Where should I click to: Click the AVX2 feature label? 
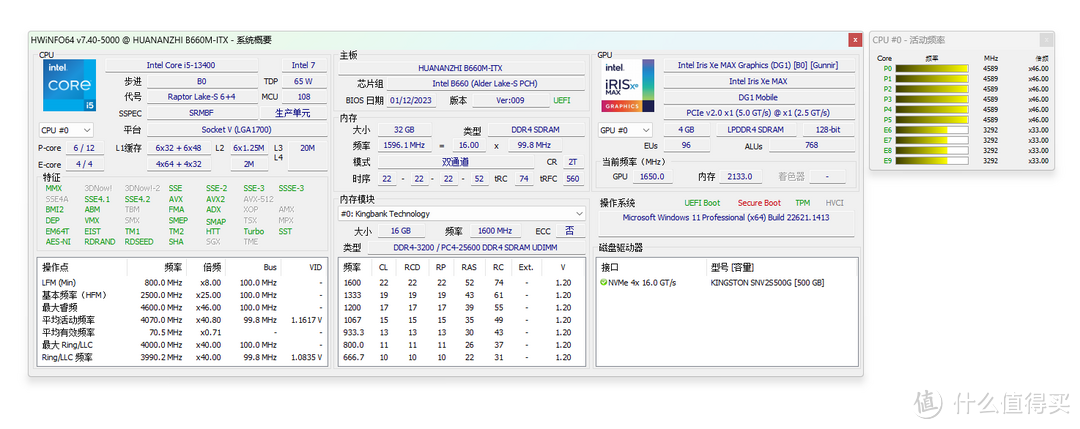point(216,199)
